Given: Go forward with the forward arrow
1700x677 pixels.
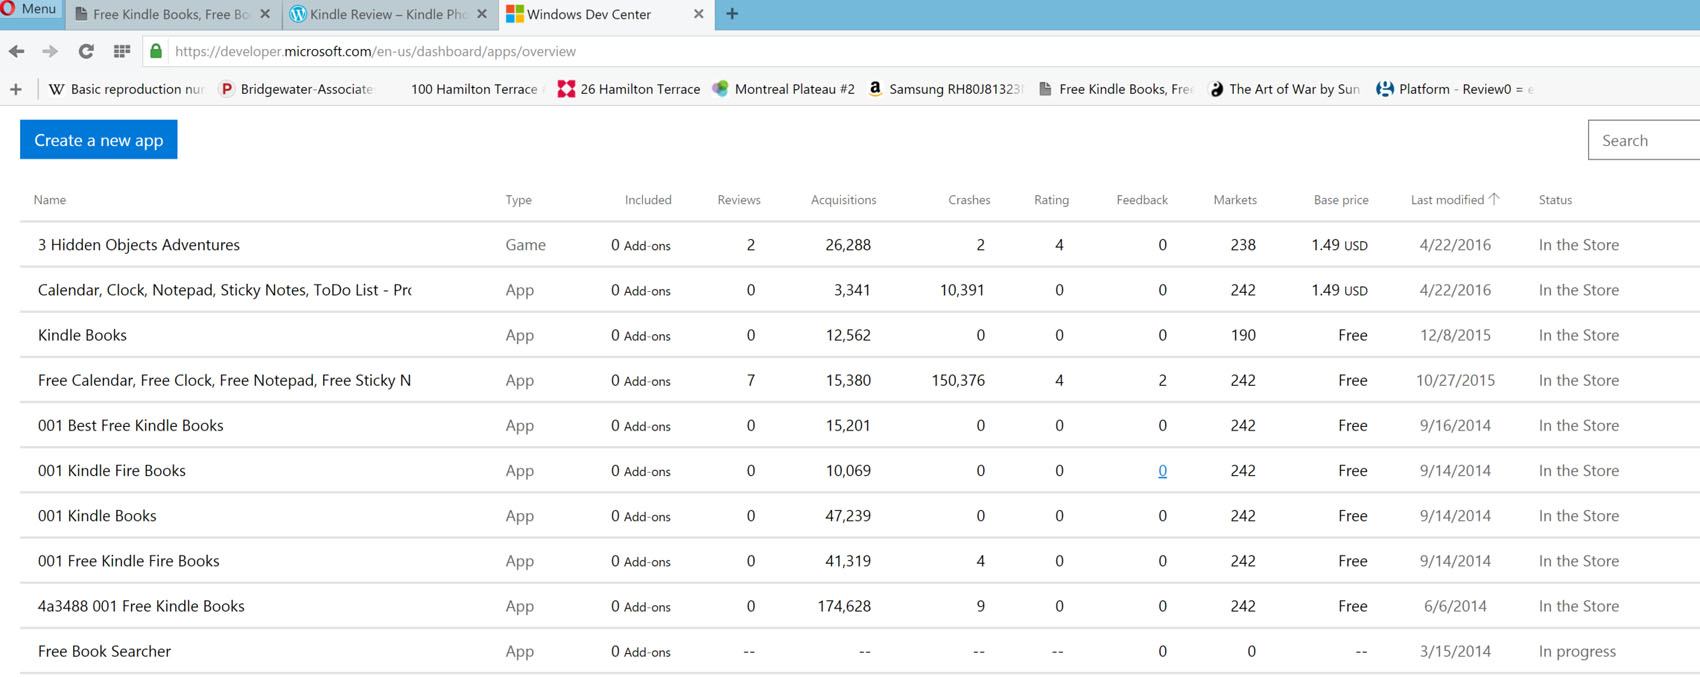Looking at the screenshot, I should (x=50, y=51).
